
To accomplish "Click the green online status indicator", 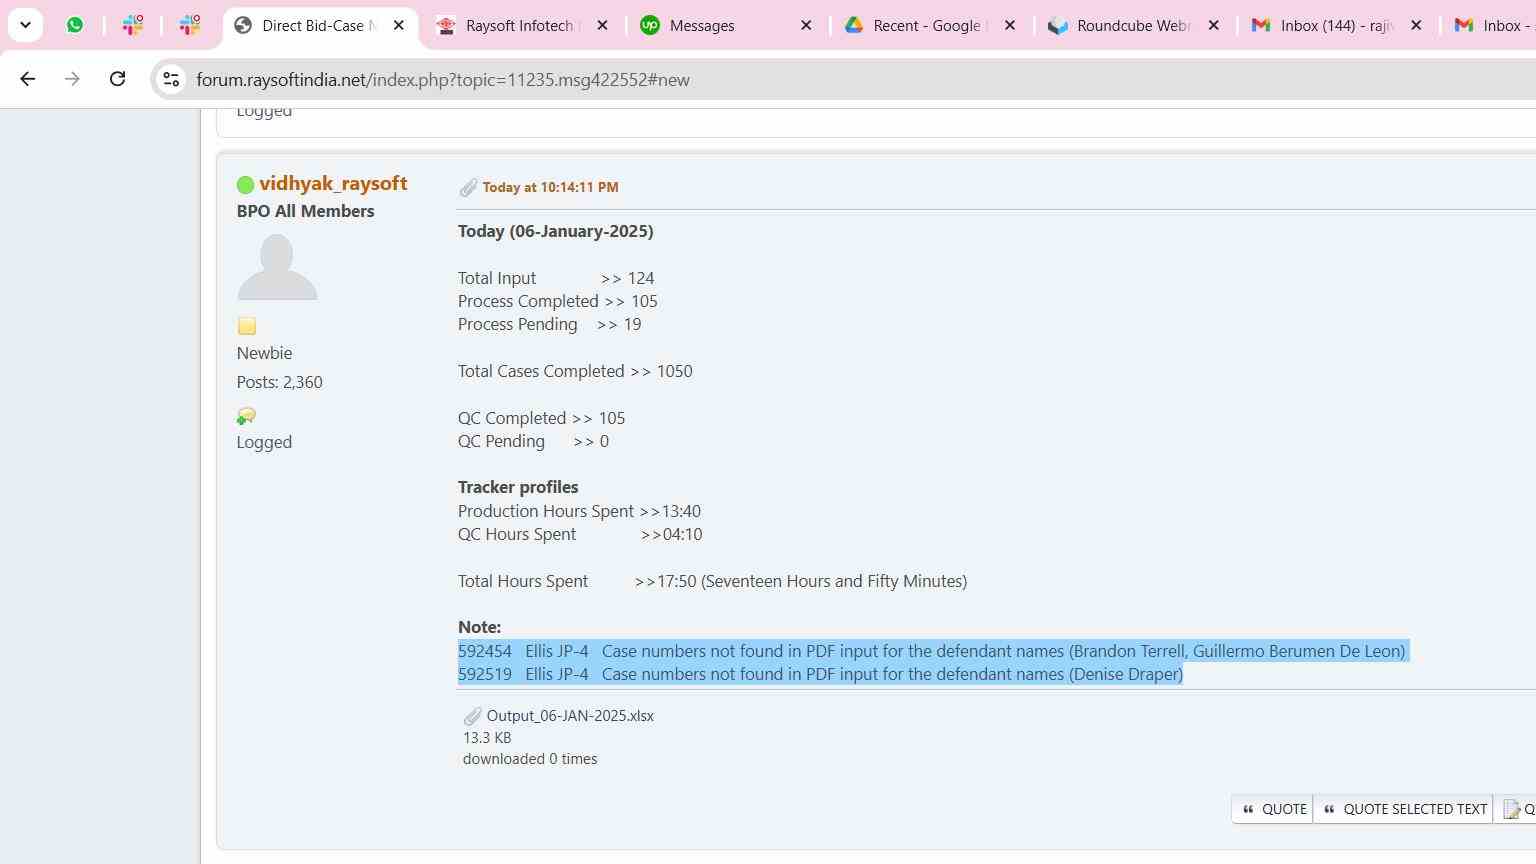I will [x=245, y=184].
